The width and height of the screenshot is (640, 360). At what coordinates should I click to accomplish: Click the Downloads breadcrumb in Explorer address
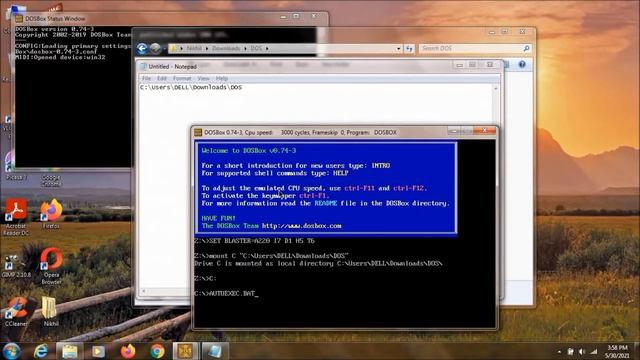click(x=226, y=49)
